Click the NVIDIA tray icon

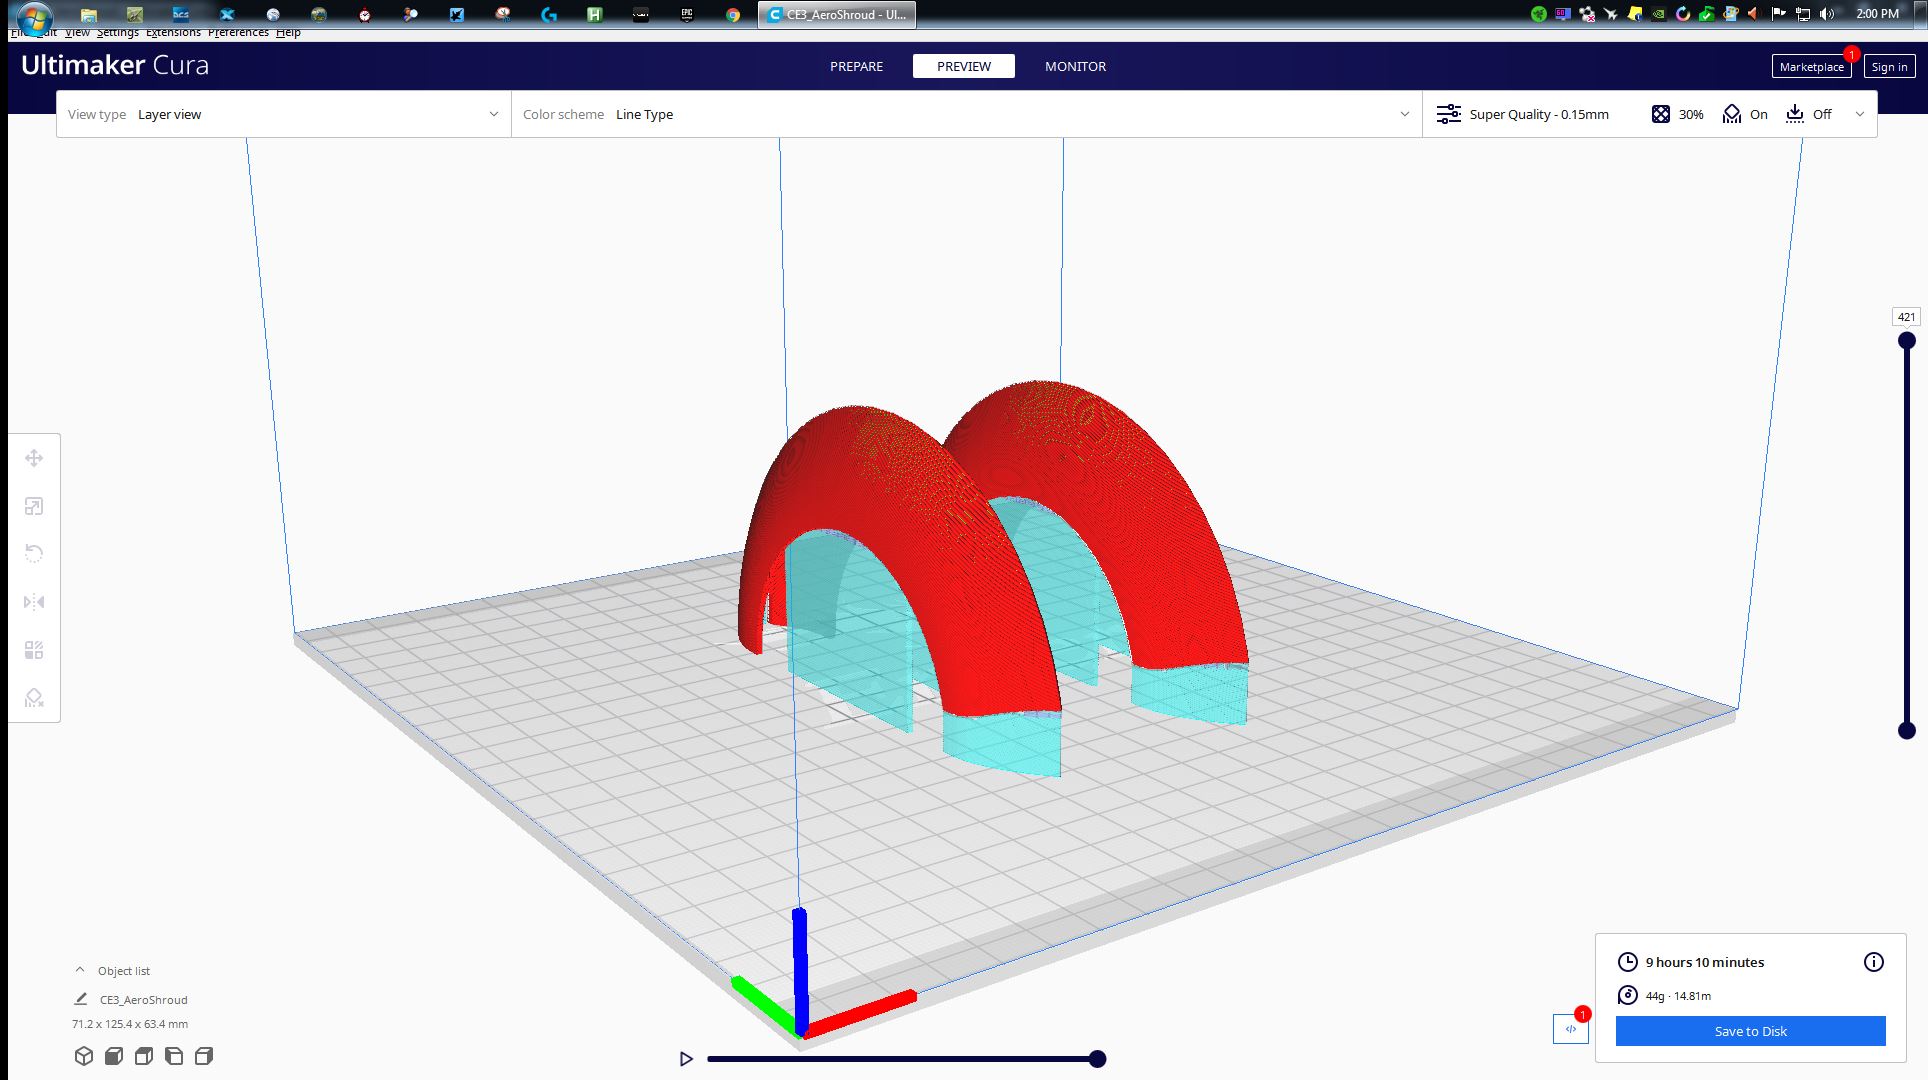tap(1658, 14)
